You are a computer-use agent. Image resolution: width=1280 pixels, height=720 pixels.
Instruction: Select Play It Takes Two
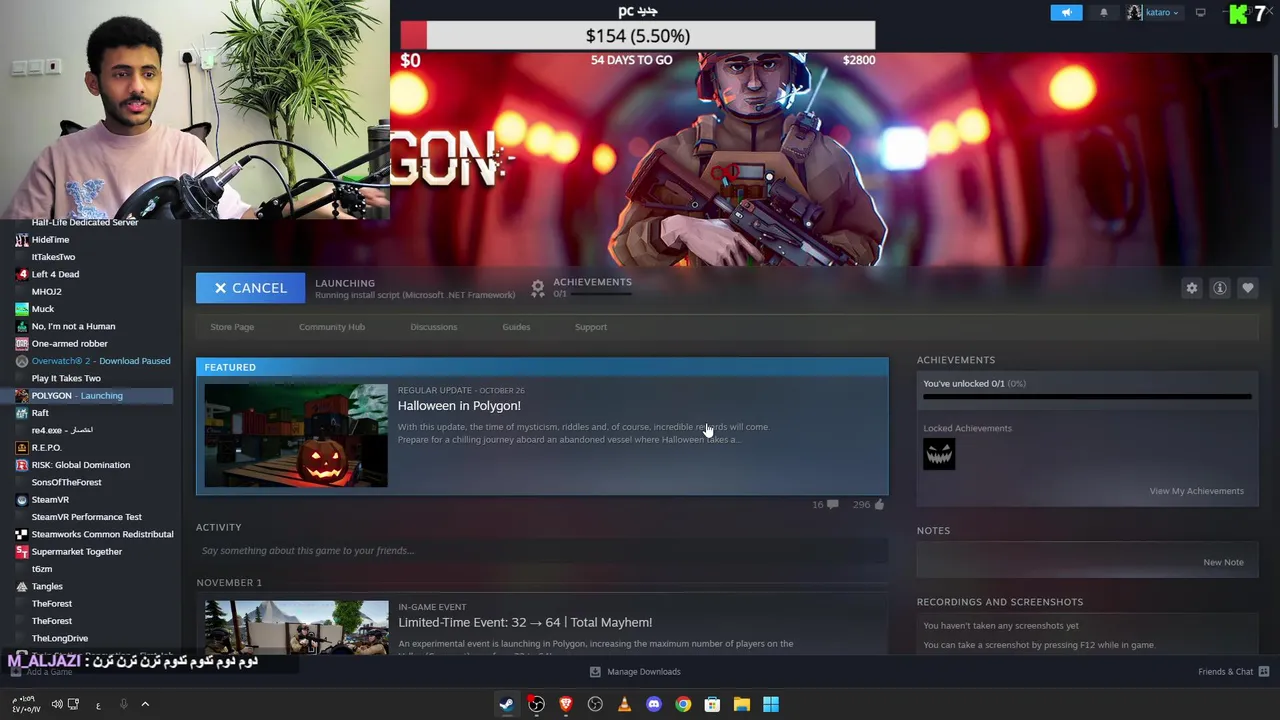(66, 378)
